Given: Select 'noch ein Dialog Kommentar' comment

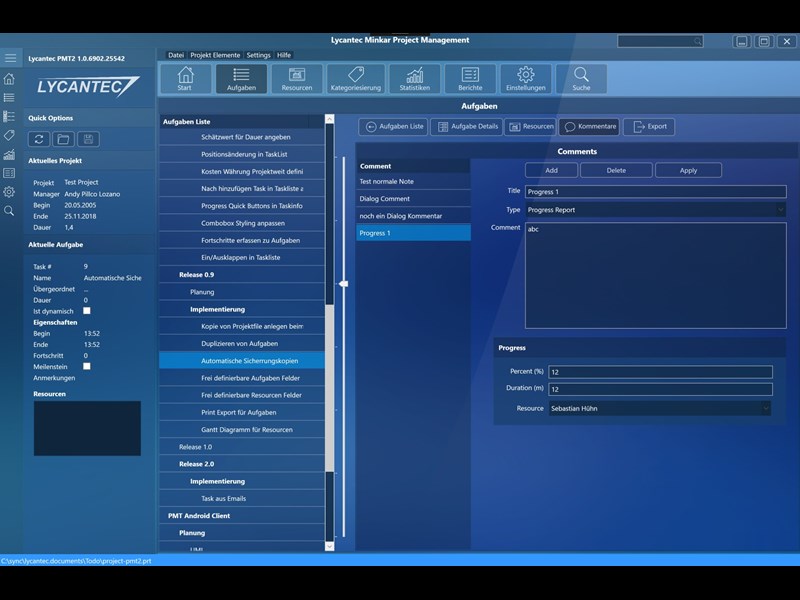Looking at the screenshot, I should (x=413, y=216).
